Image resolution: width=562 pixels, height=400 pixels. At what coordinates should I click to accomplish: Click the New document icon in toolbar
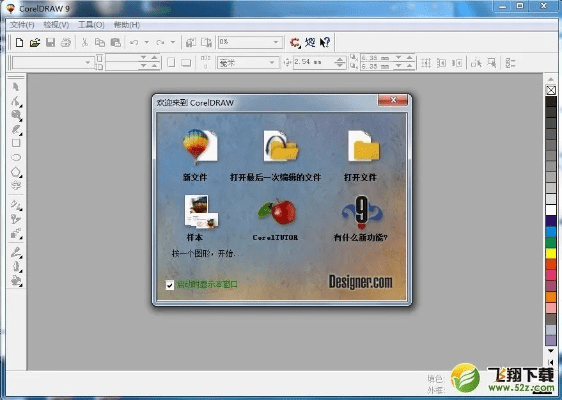(x=20, y=43)
